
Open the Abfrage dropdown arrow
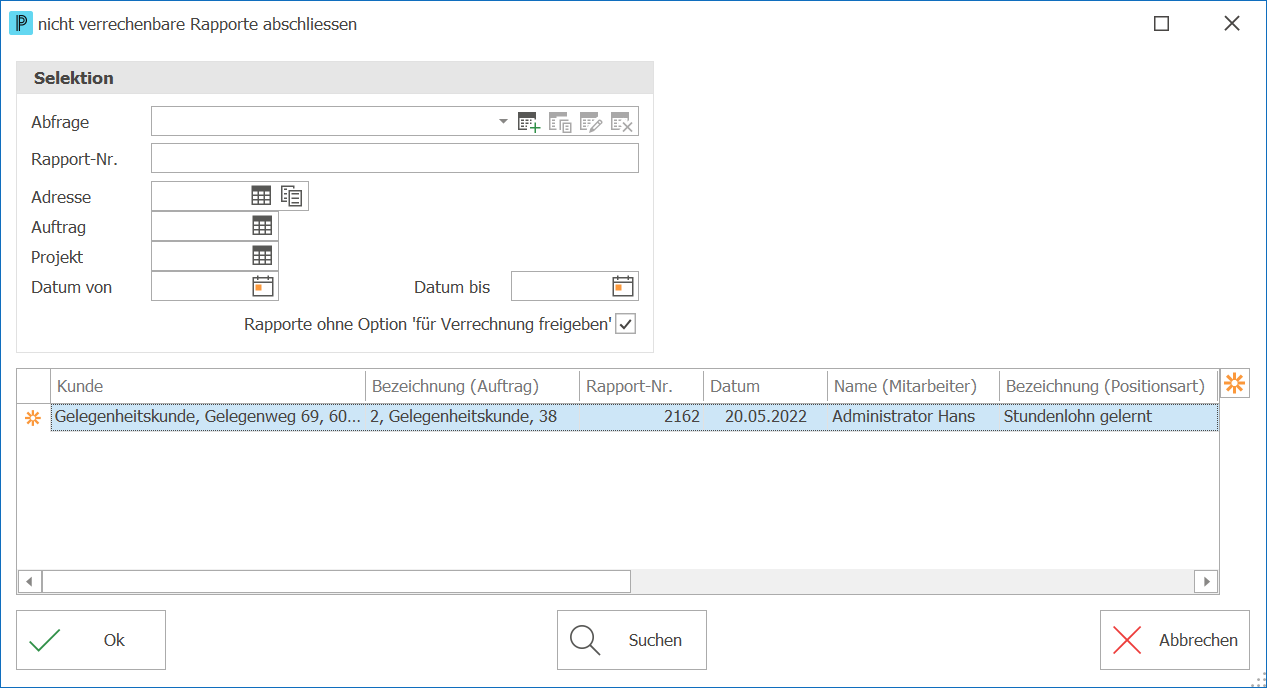pyautogui.click(x=503, y=122)
